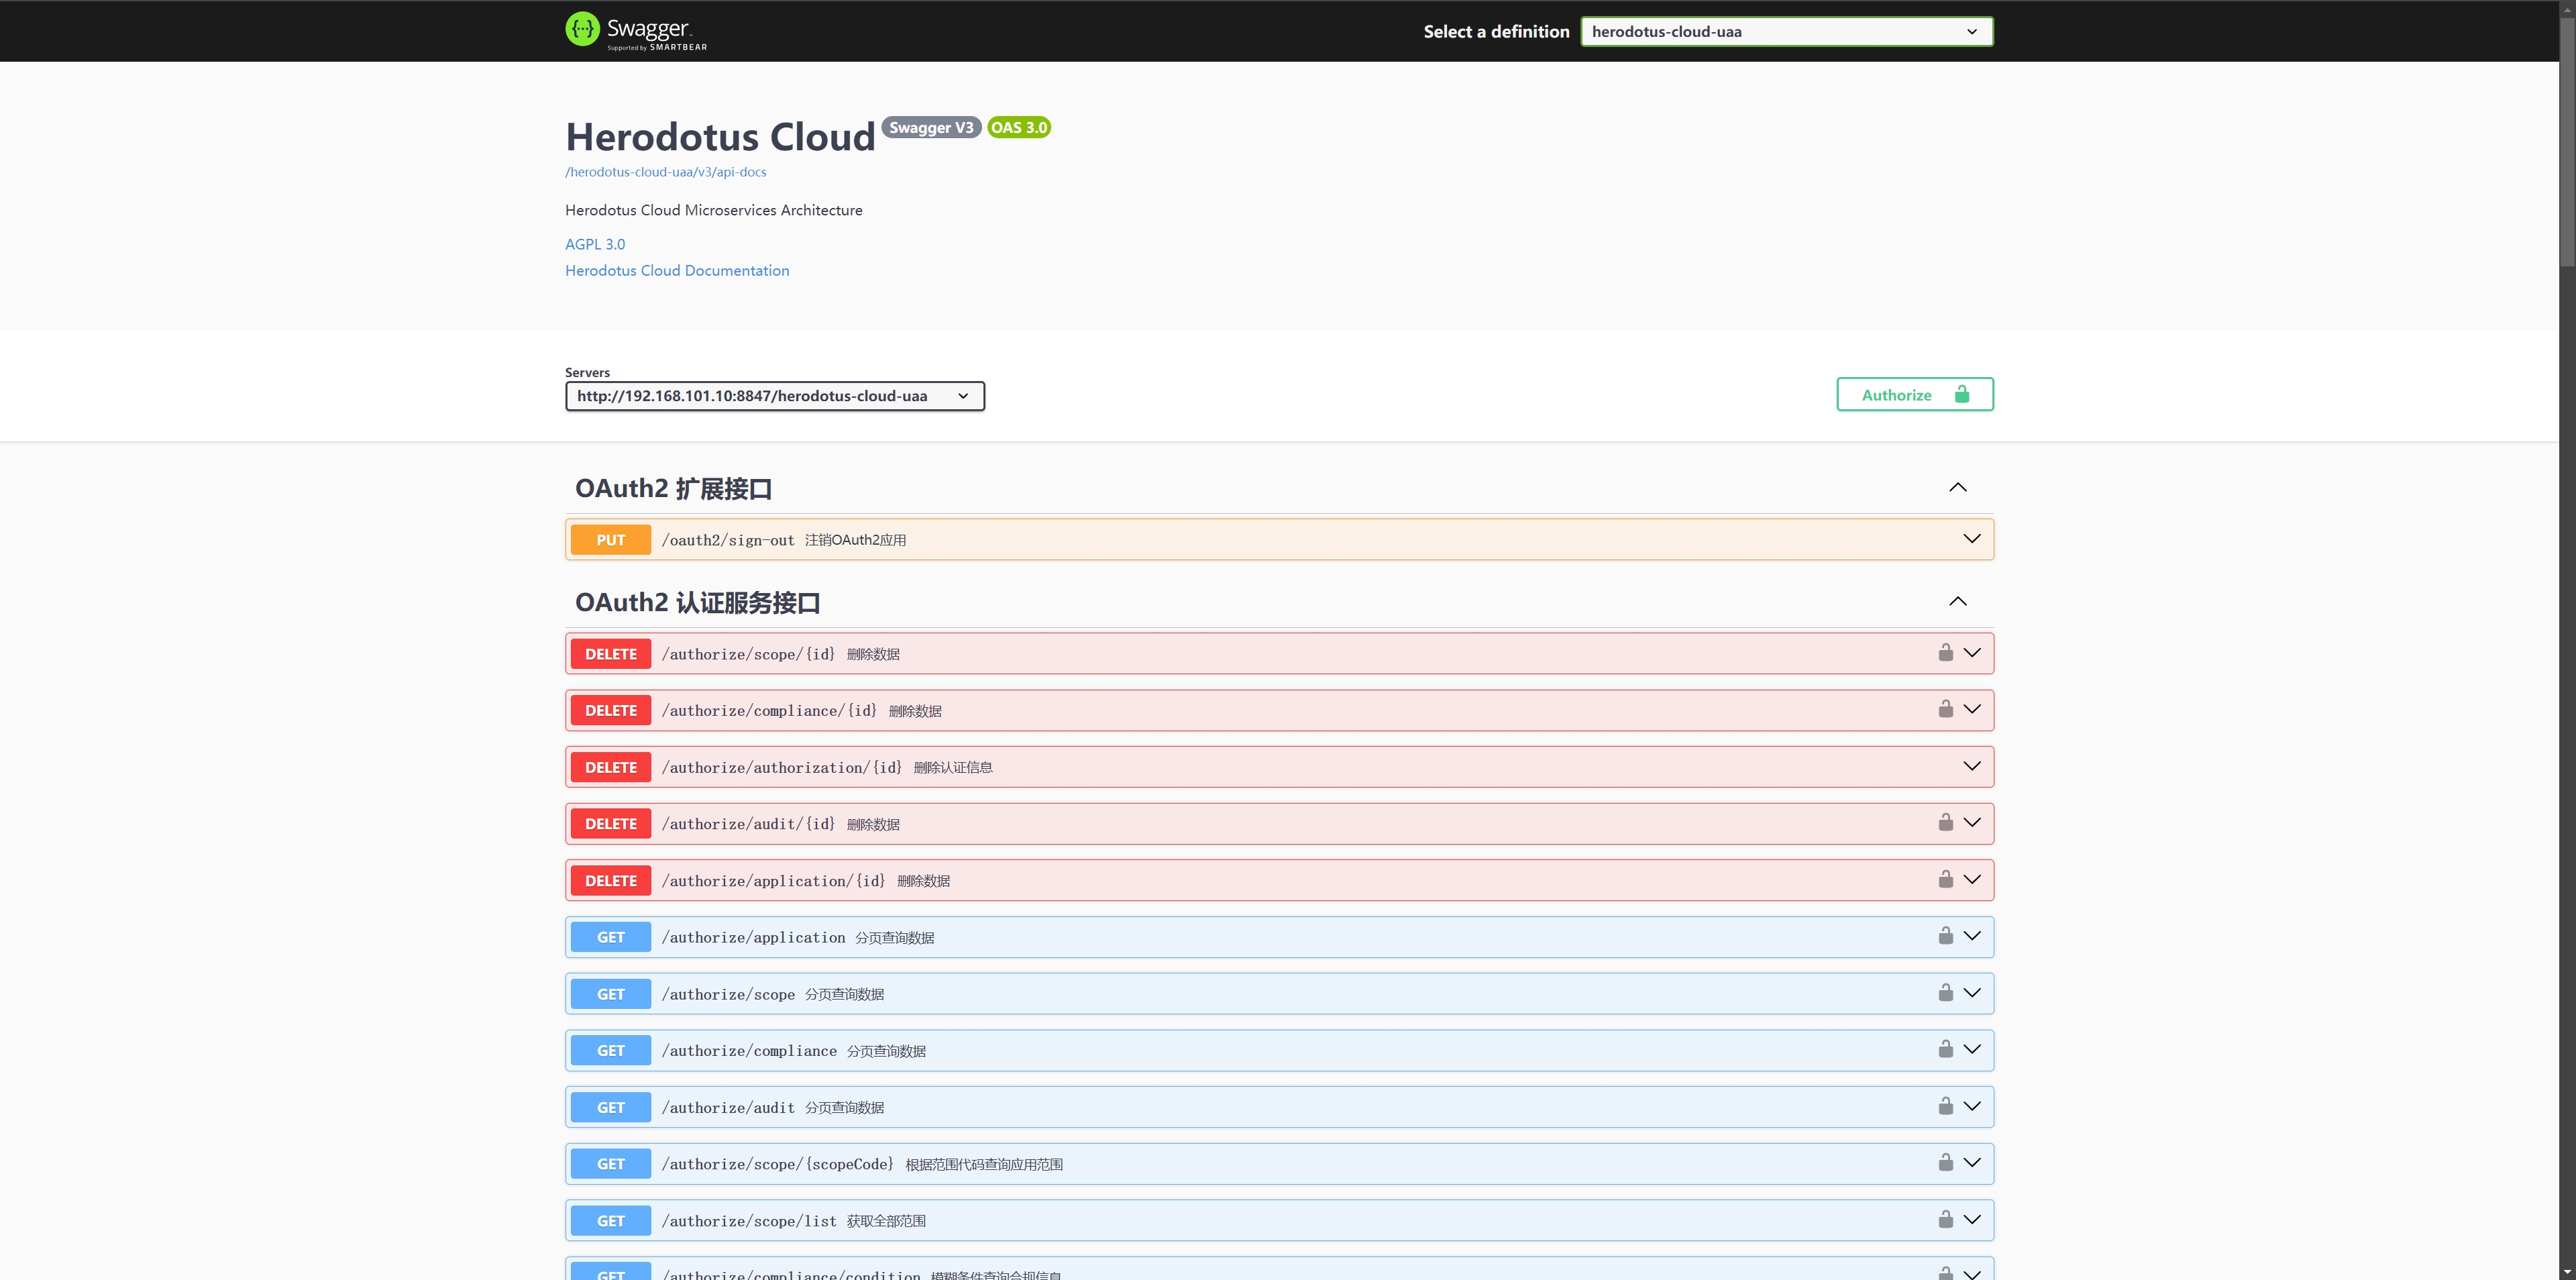
Task: Open the AGPL 3.0 license link
Action: coord(595,244)
